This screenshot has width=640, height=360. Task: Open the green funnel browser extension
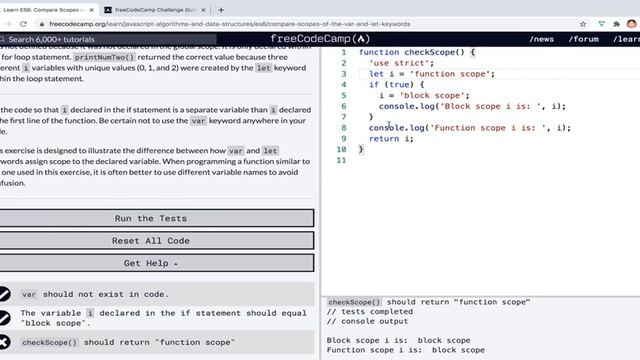point(602,24)
